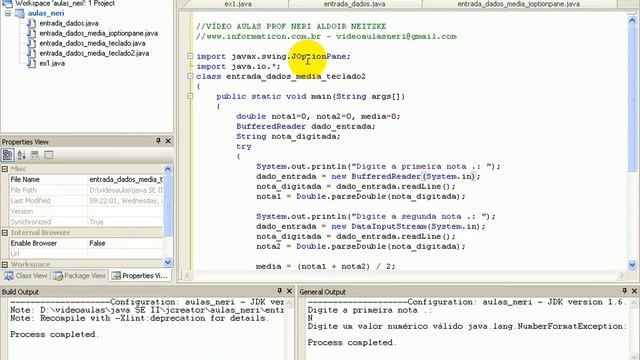The height and width of the screenshot is (360, 640).
Task: Select the File Name property row
Action: [x=86, y=180]
